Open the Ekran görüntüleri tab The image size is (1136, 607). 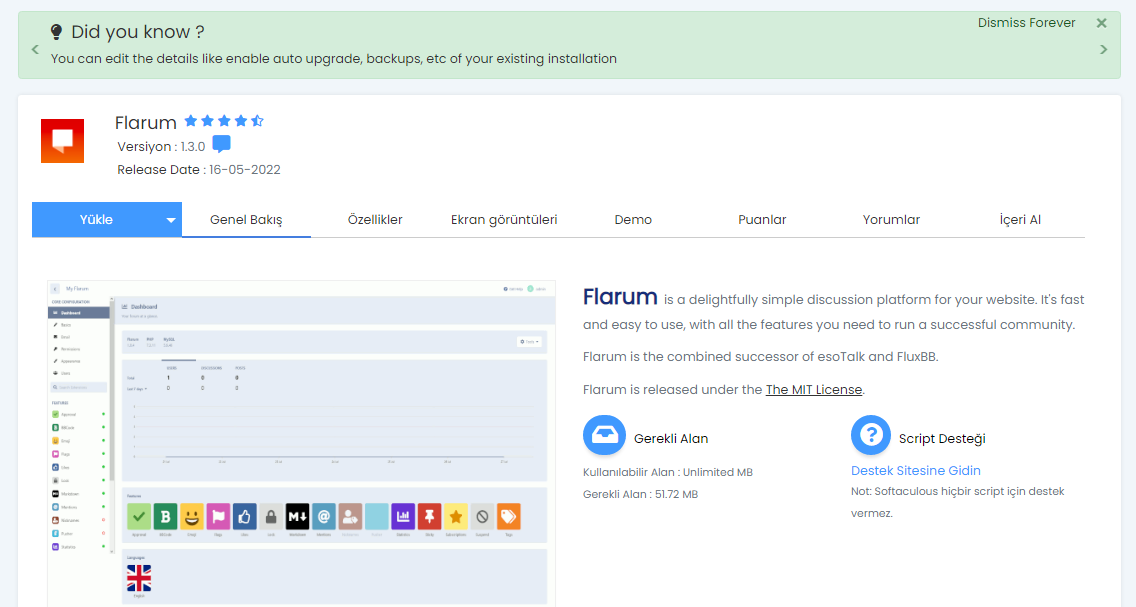(x=504, y=219)
